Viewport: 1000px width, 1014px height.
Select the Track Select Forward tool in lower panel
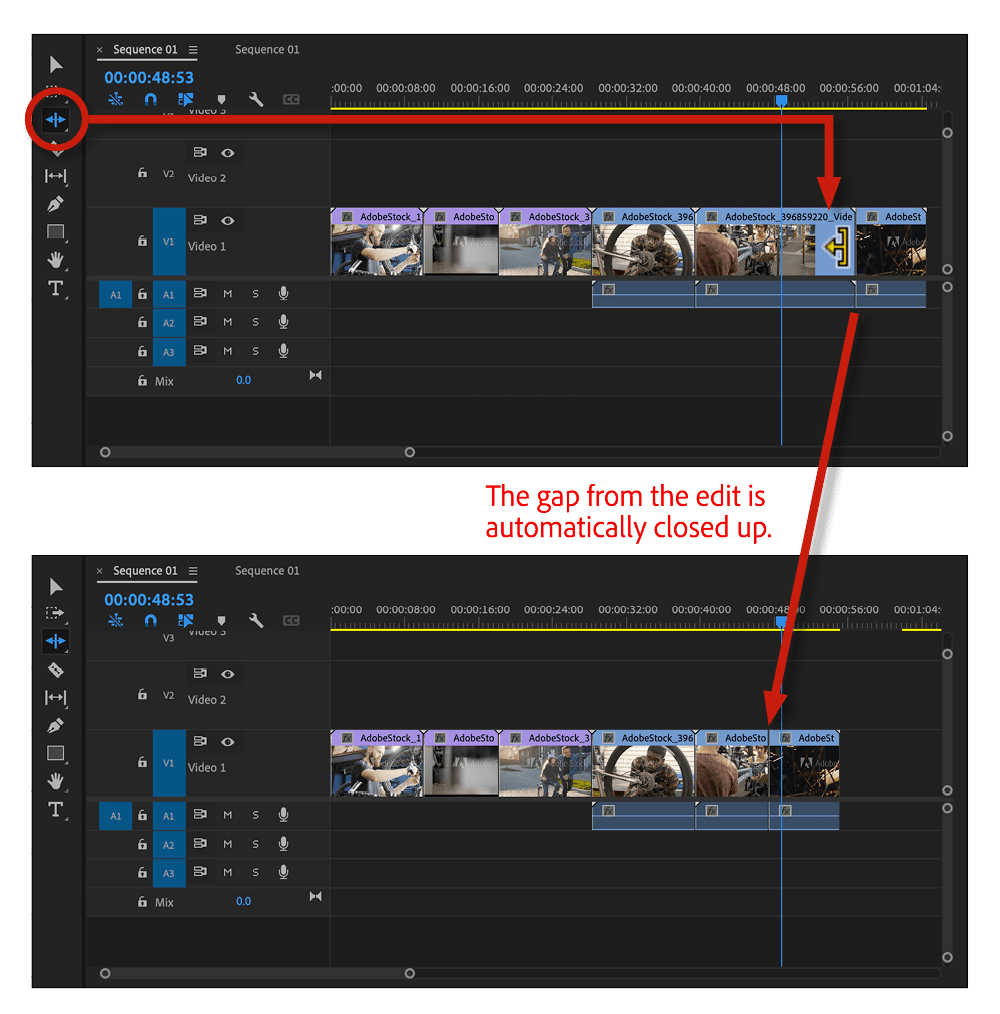click(56, 612)
